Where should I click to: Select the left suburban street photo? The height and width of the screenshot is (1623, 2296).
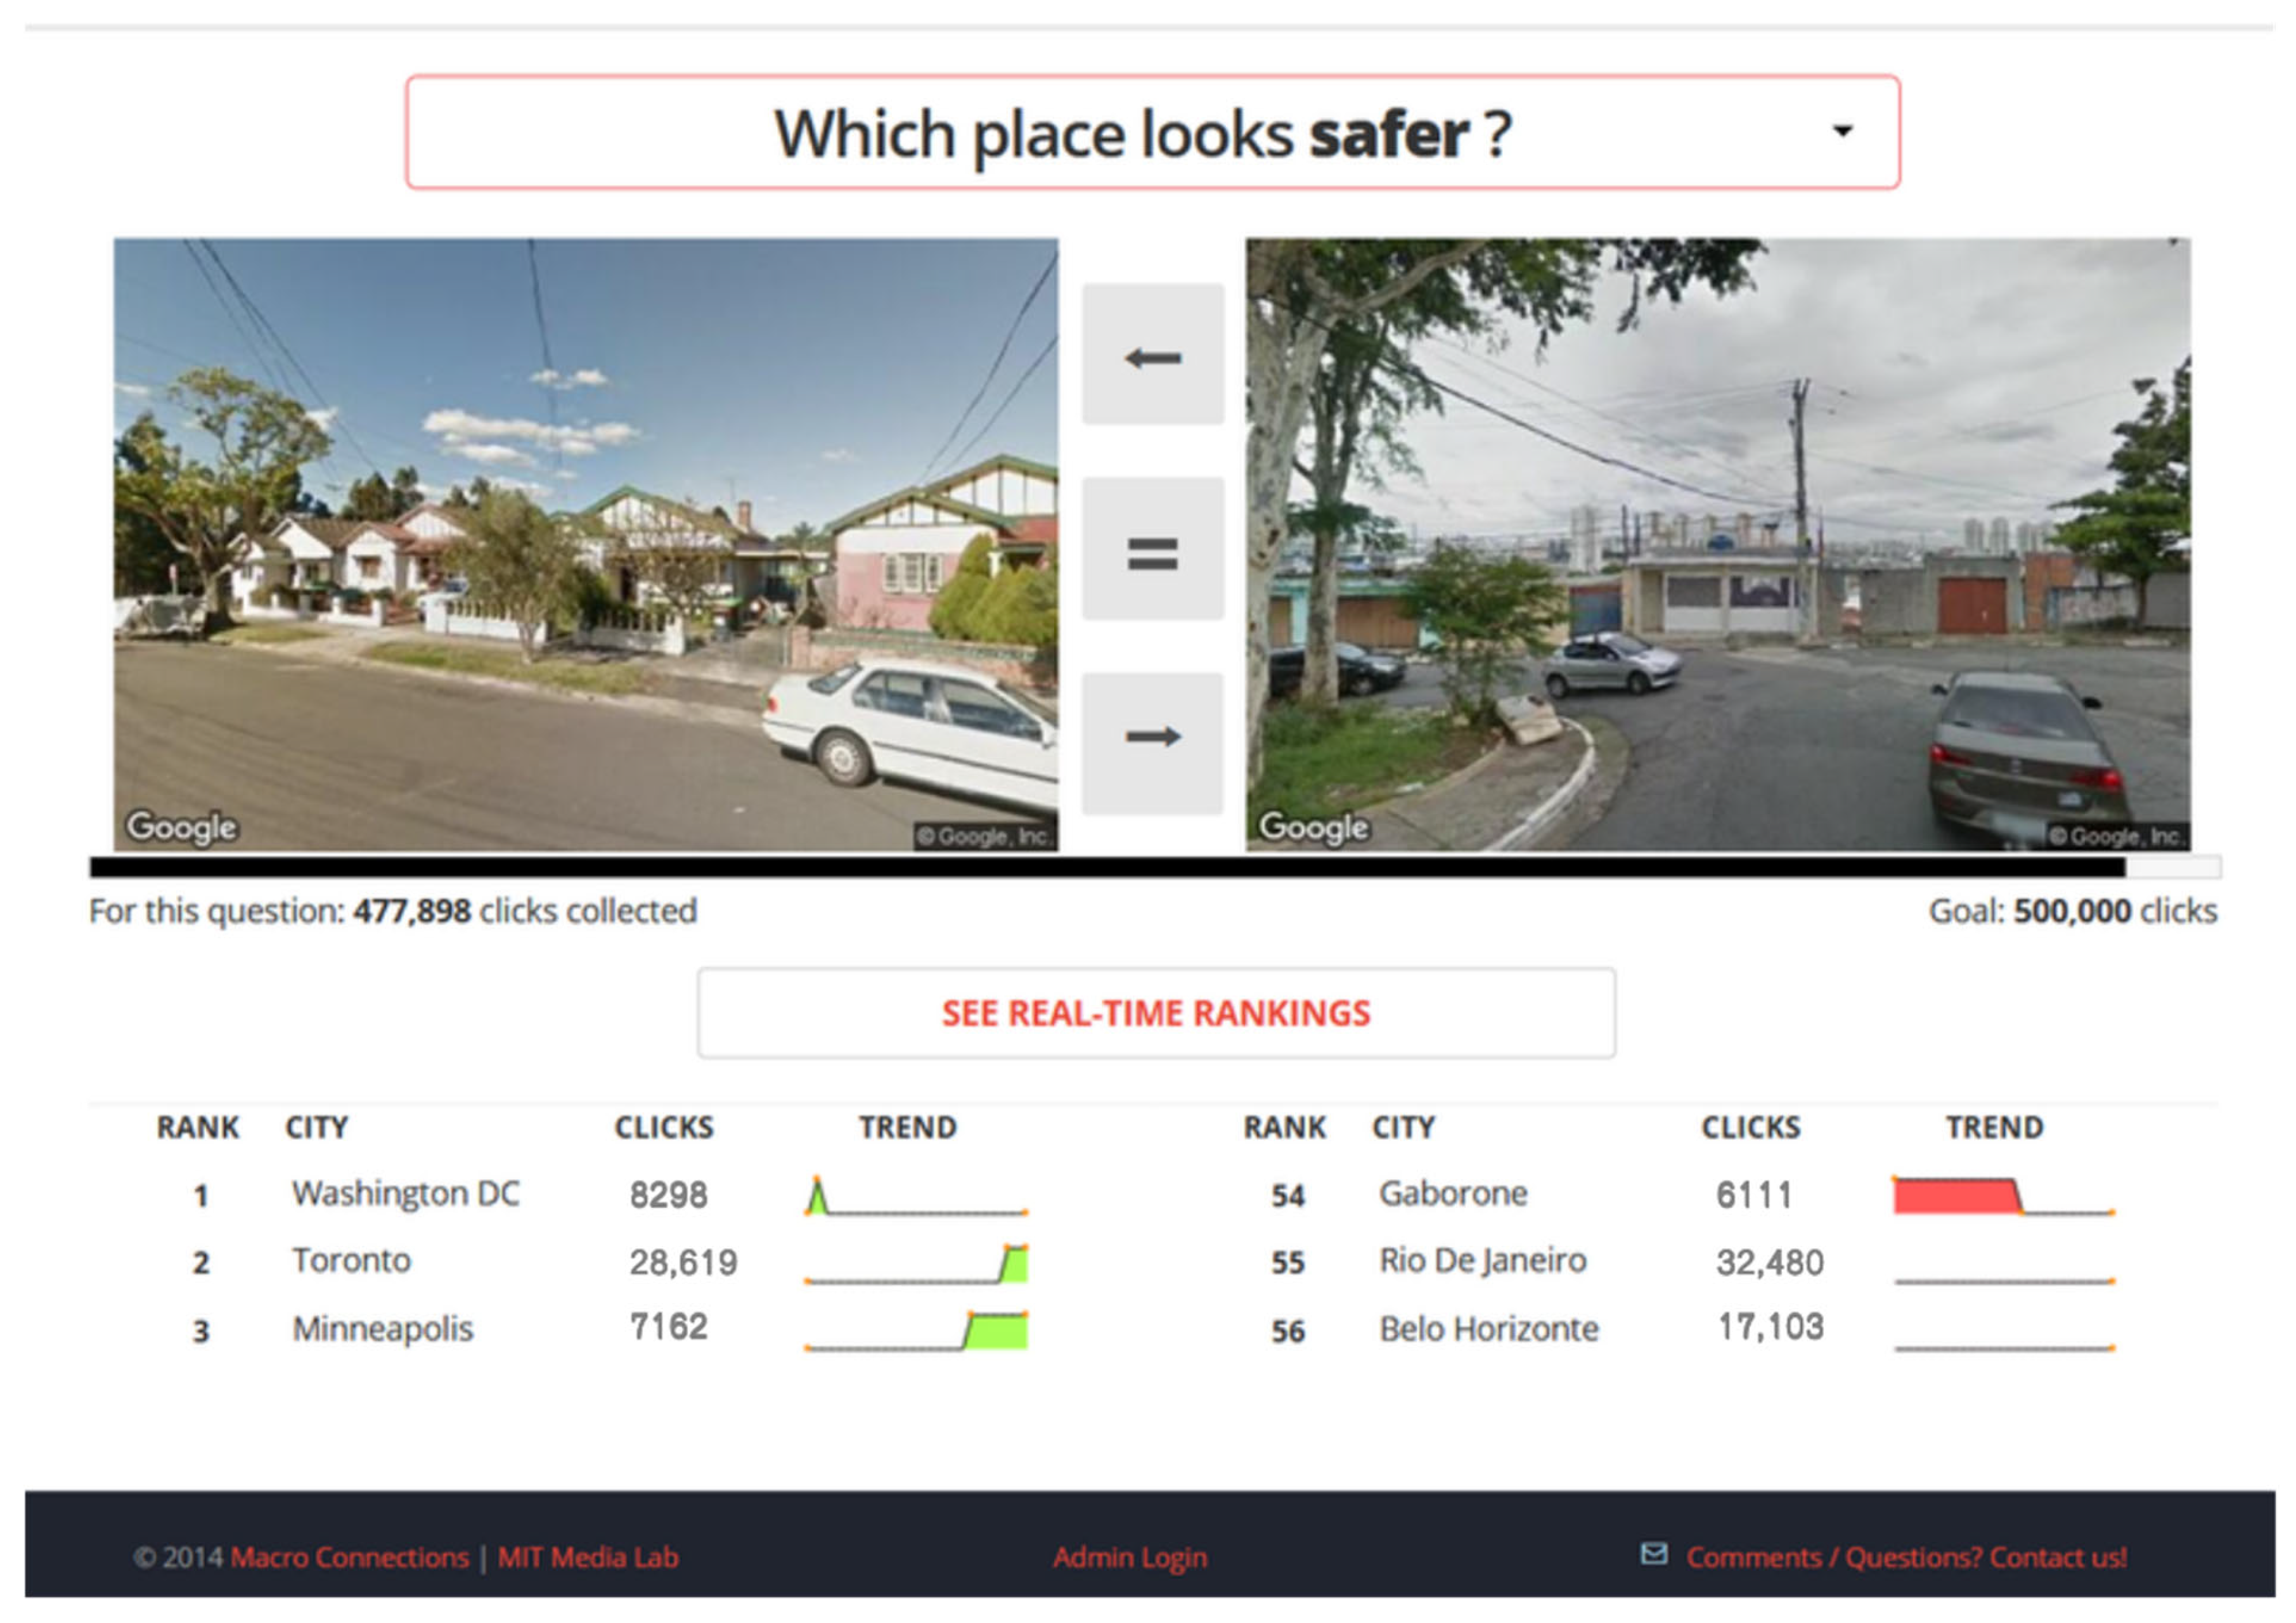coord(585,545)
